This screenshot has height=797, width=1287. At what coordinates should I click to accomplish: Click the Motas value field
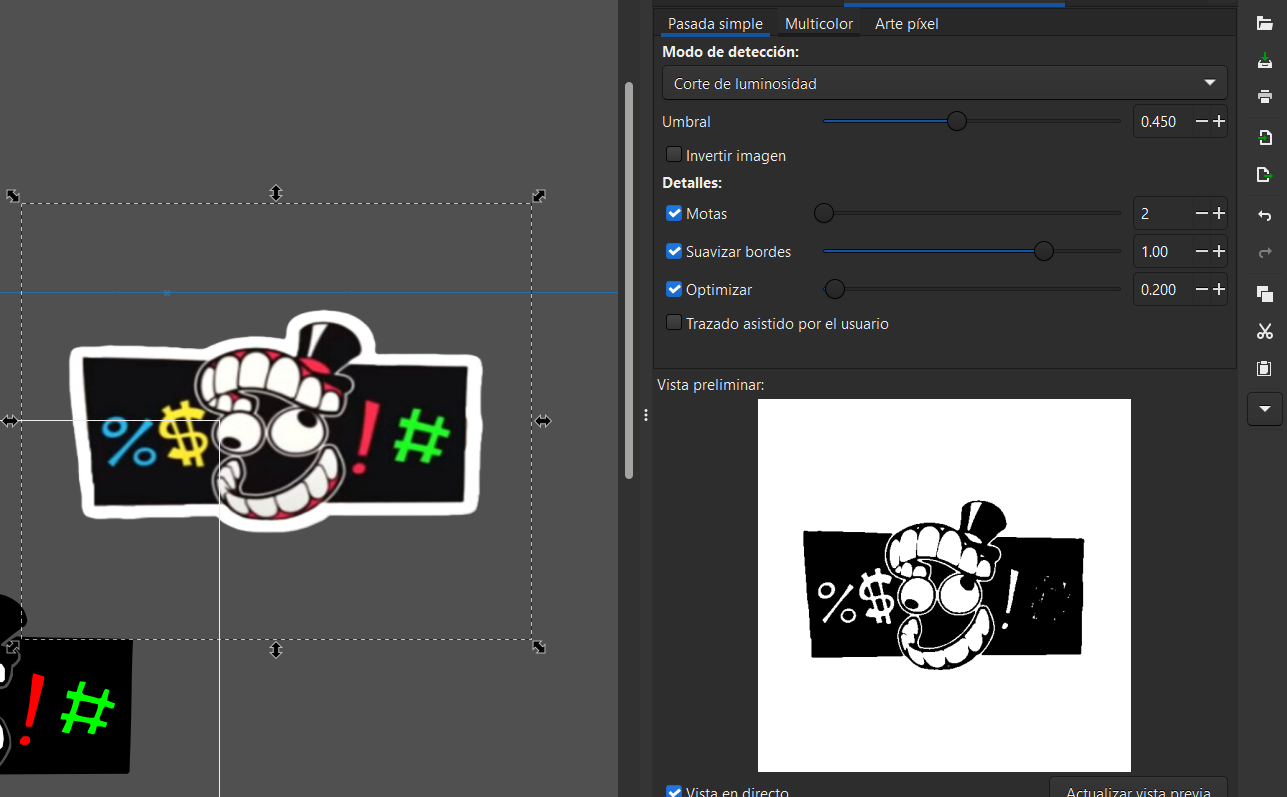point(1162,213)
